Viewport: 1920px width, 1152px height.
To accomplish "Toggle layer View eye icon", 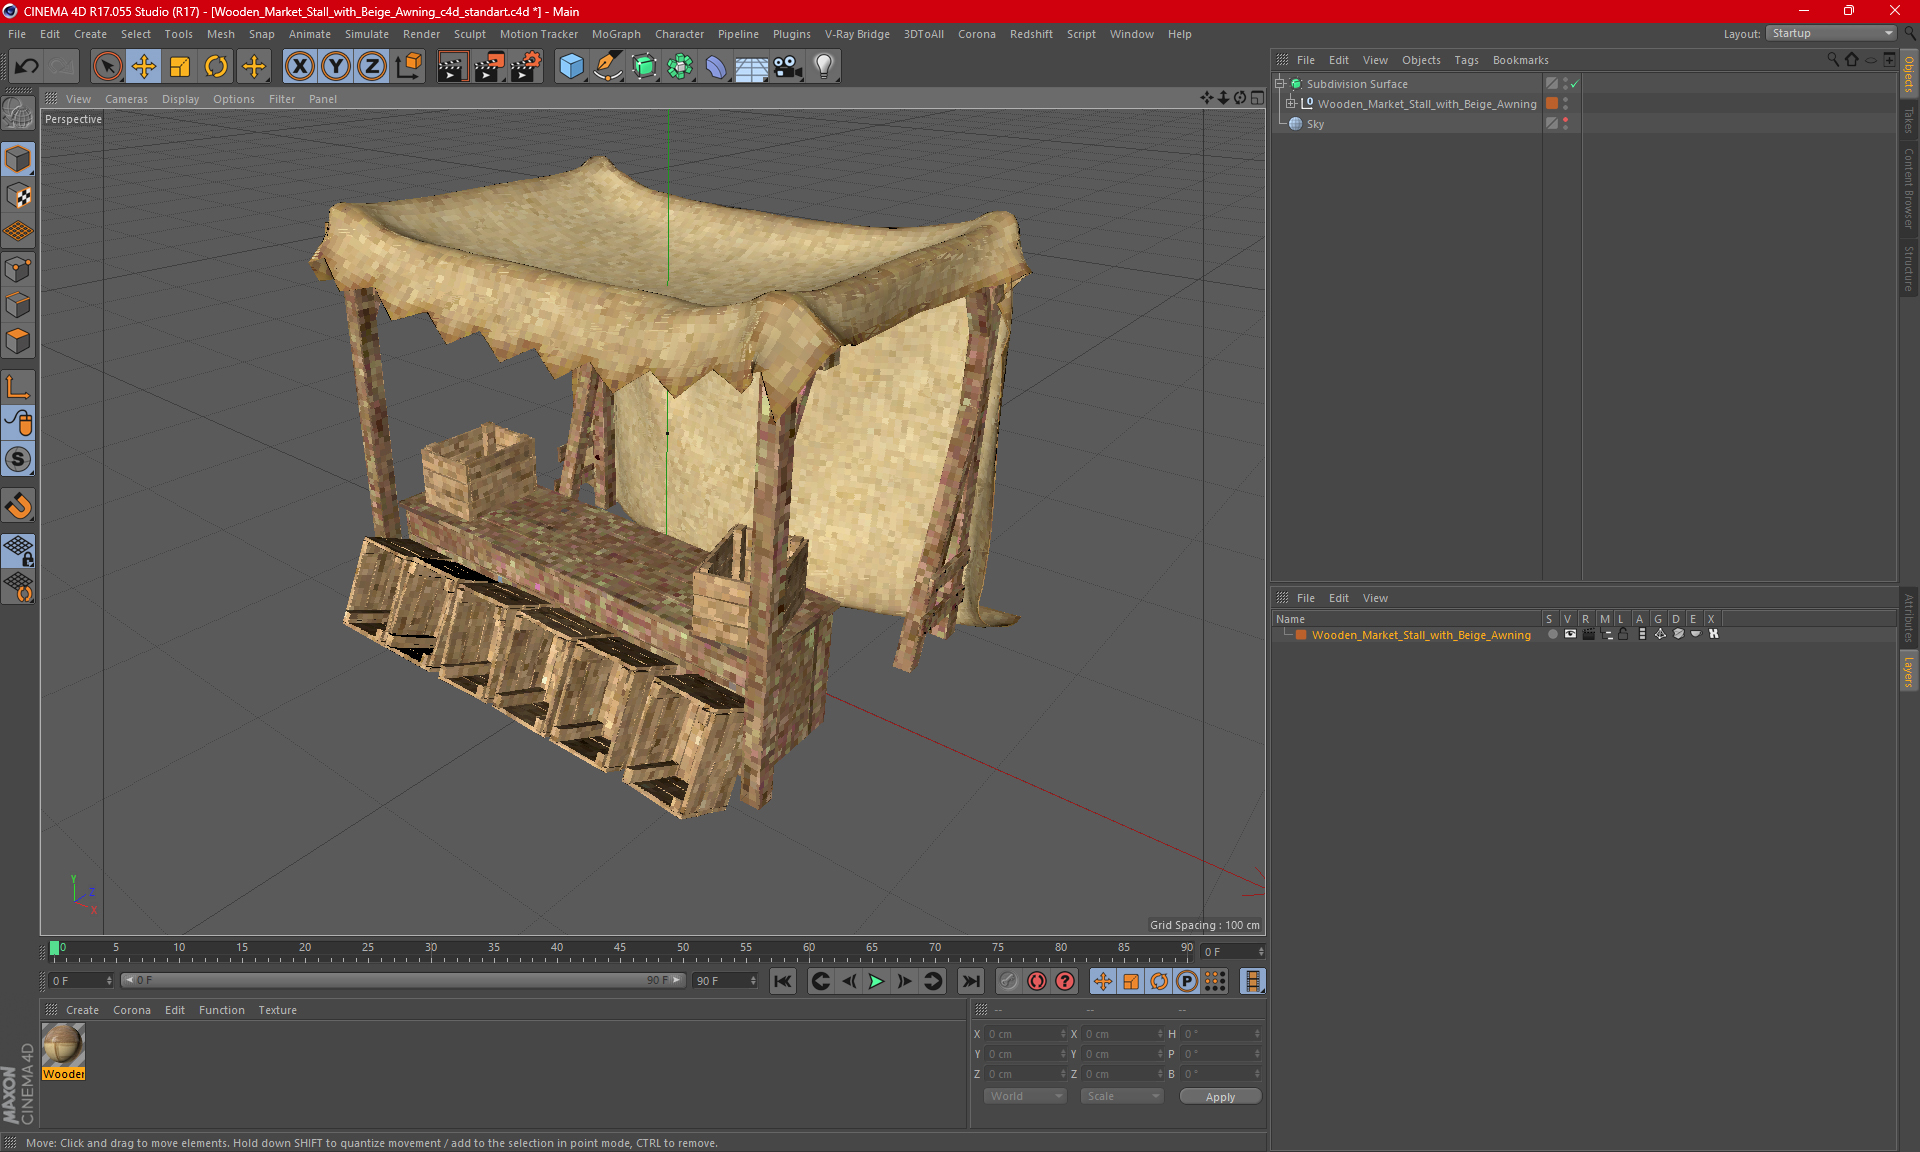I will 1570,634.
